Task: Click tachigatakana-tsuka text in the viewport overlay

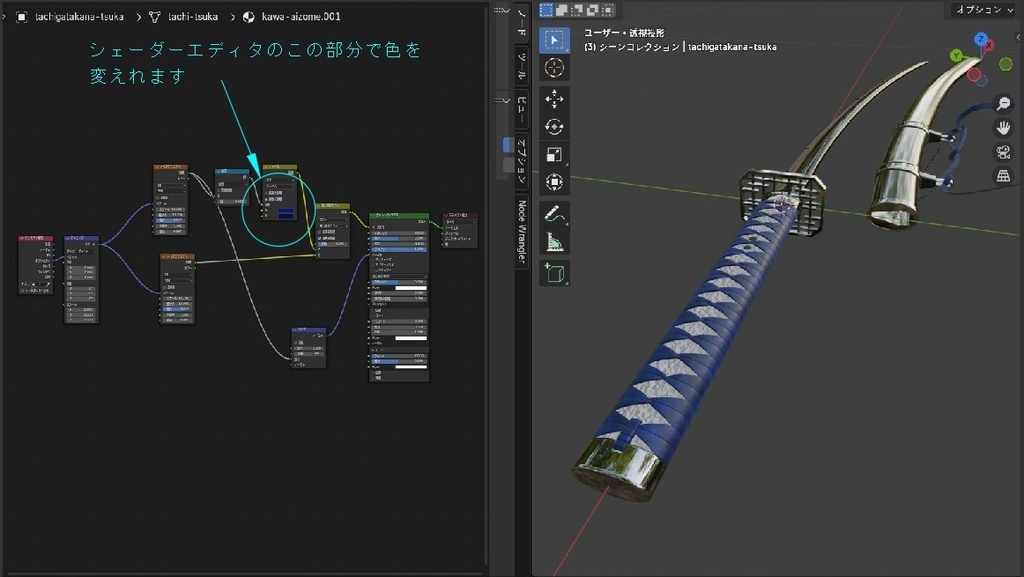Action: click(x=732, y=47)
